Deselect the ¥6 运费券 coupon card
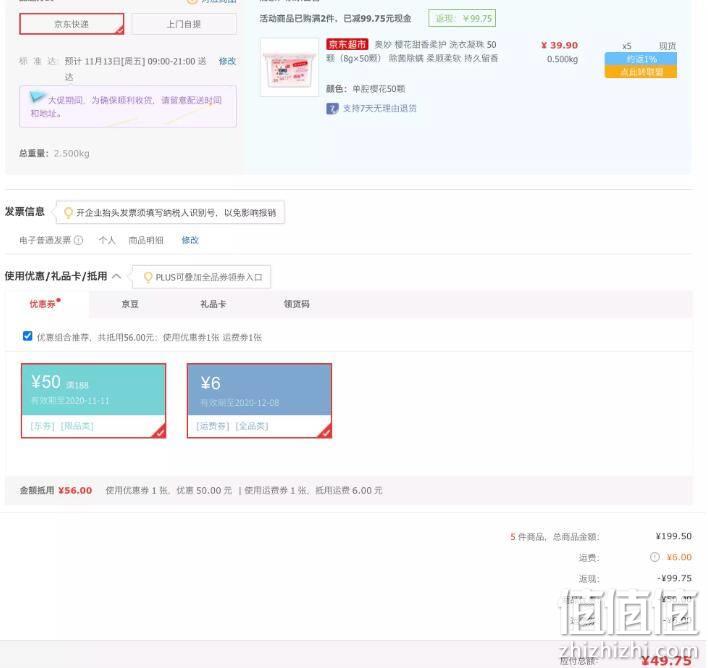 pos(260,401)
